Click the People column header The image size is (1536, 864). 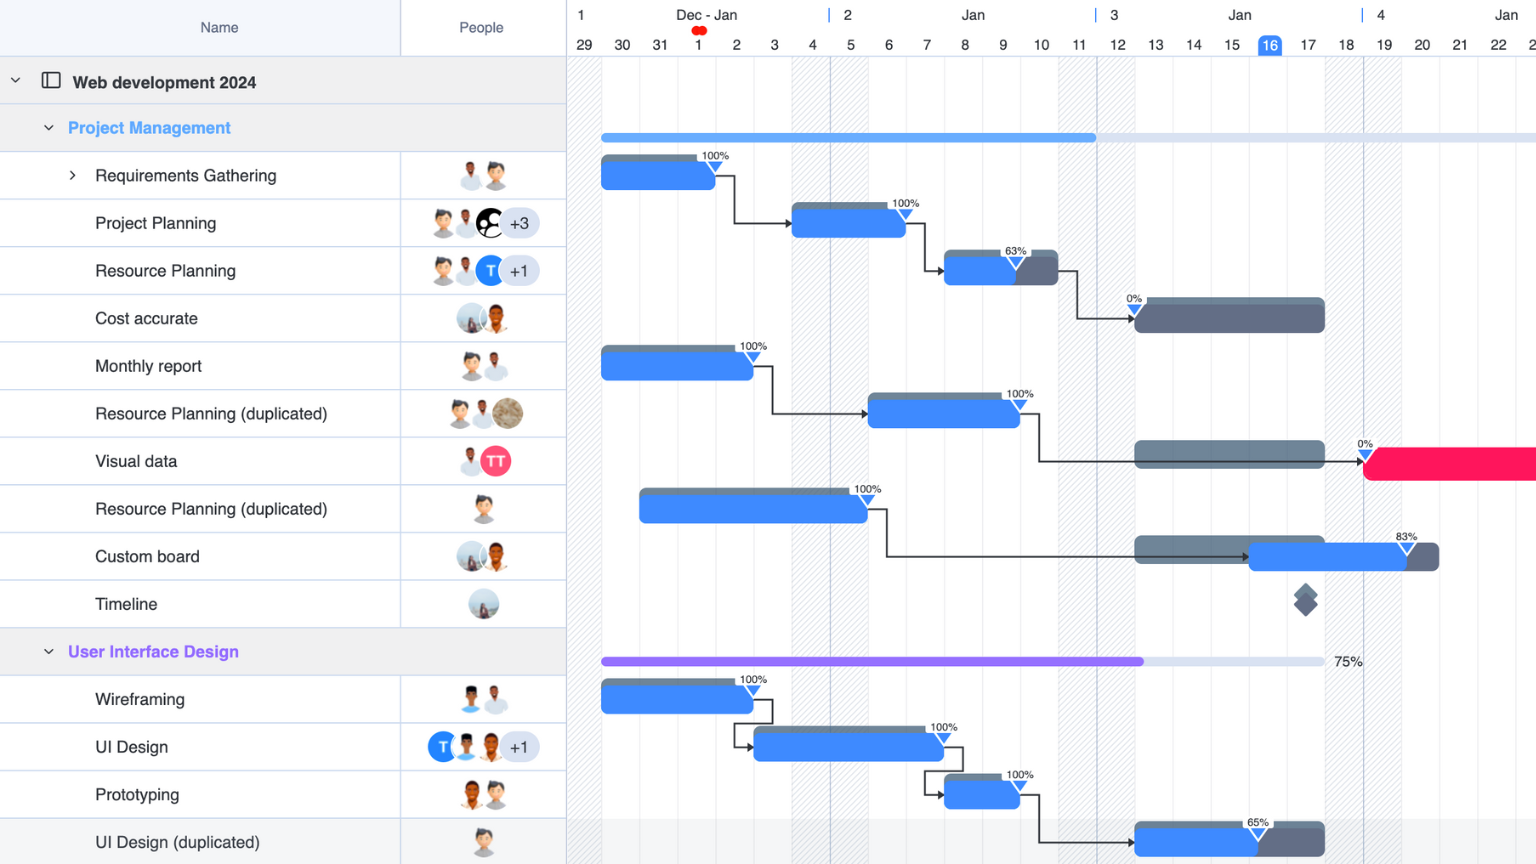pos(481,28)
